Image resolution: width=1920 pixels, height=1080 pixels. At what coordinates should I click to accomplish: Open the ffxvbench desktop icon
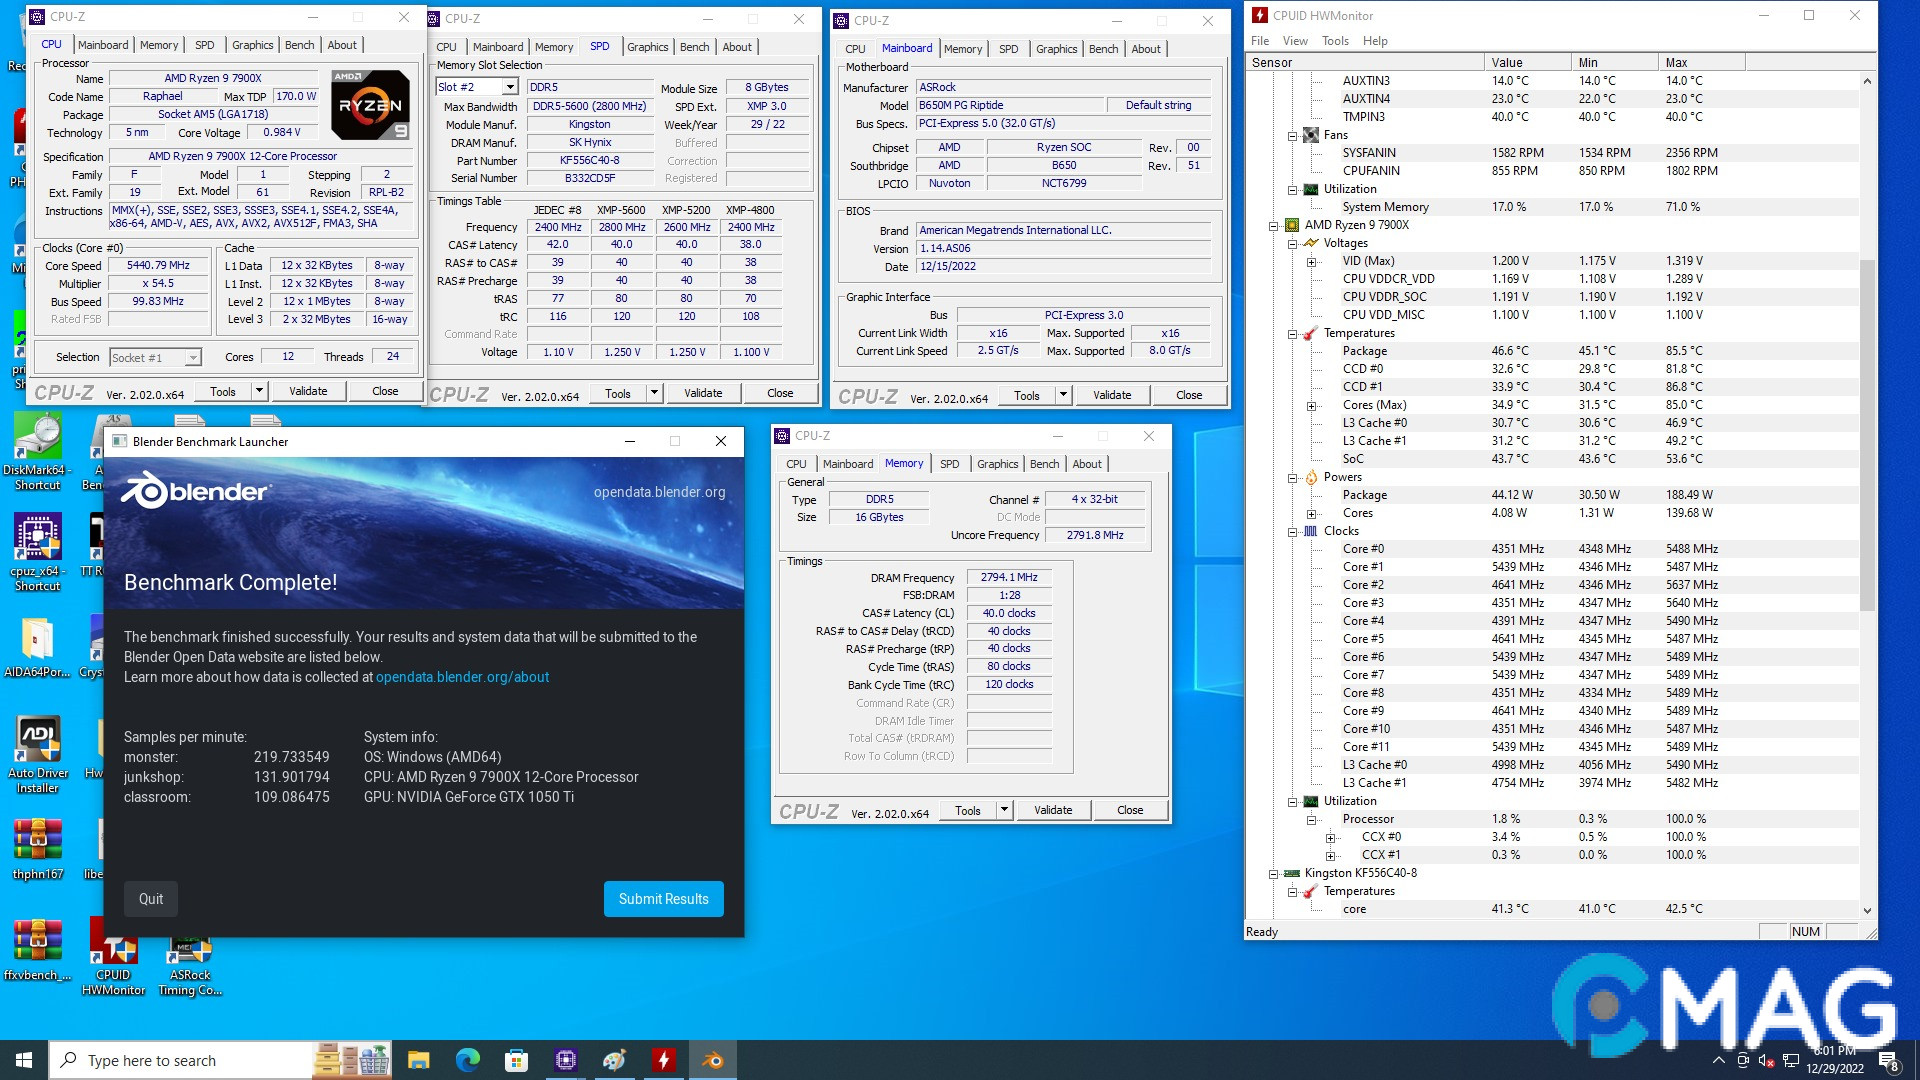(36, 940)
